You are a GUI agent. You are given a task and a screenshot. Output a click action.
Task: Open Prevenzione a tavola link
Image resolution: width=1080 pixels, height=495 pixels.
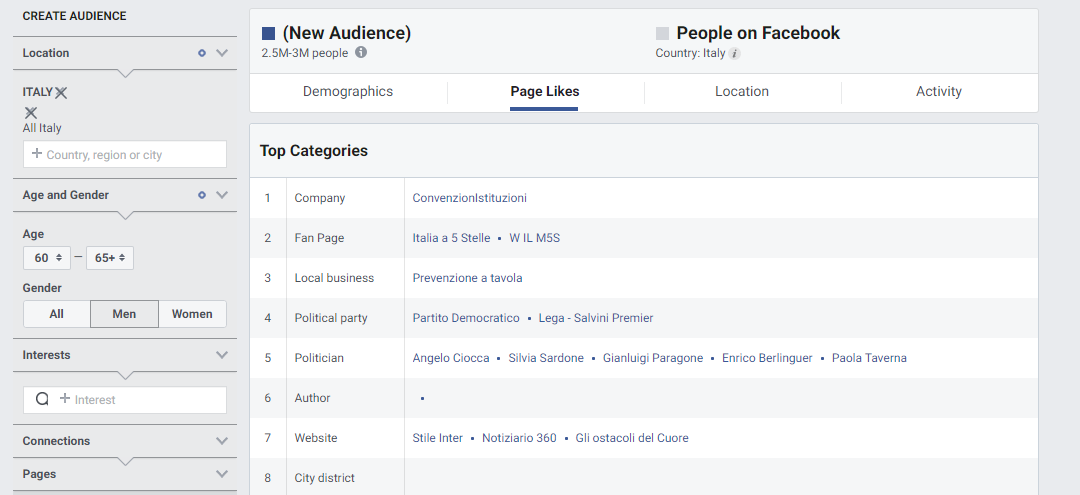pos(467,278)
